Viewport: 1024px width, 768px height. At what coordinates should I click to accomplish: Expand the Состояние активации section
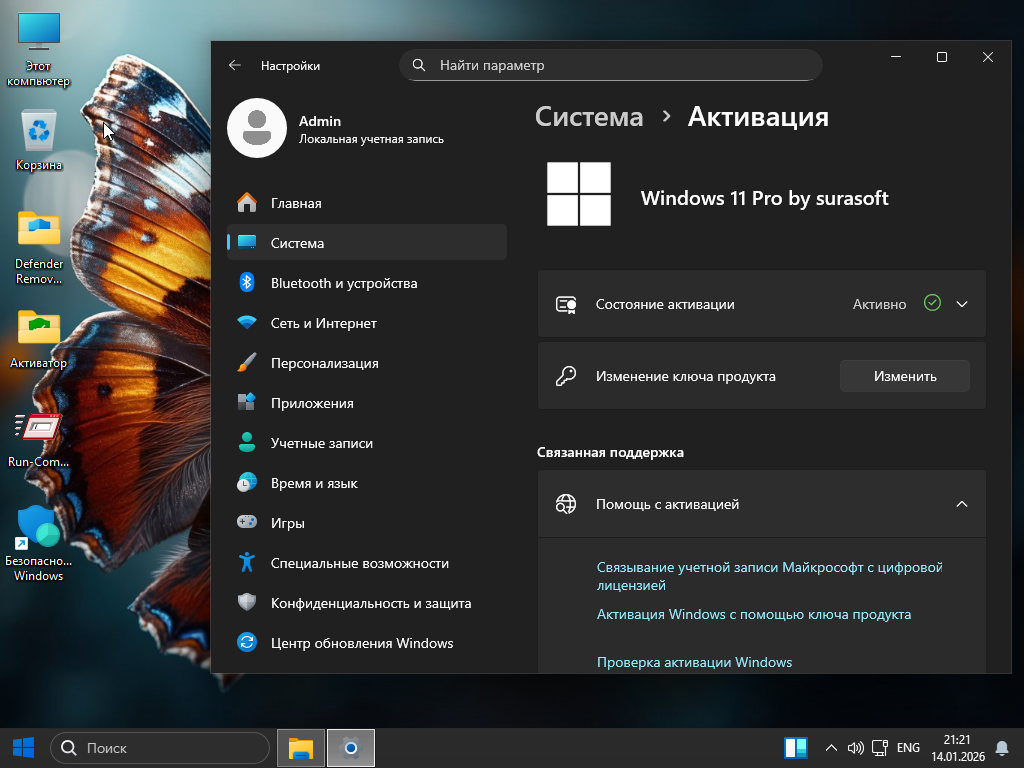pyautogui.click(x=962, y=304)
